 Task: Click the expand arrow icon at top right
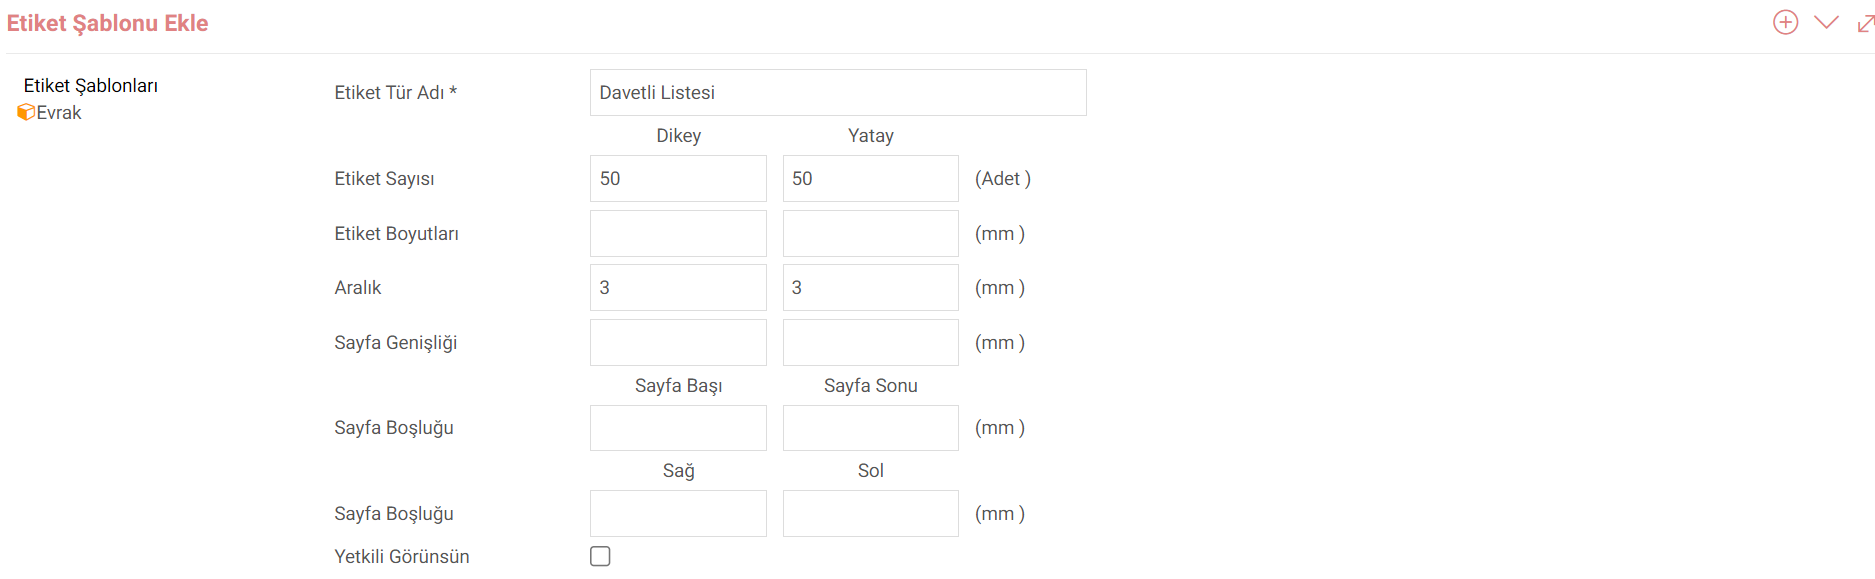tap(1865, 23)
